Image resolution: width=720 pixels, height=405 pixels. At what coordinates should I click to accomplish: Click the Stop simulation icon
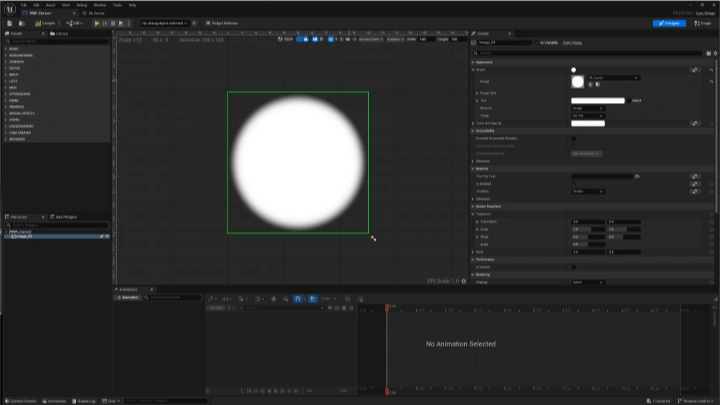click(113, 23)
